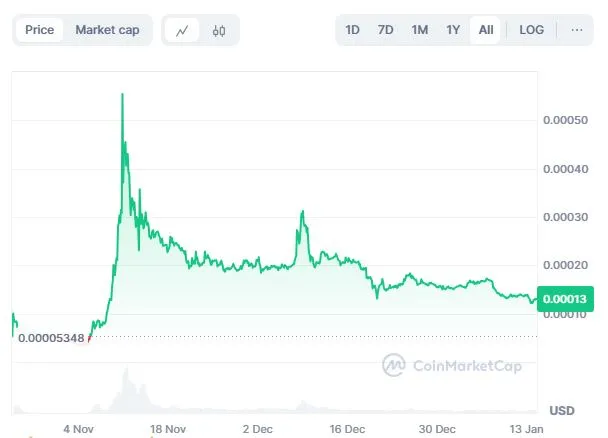
Task: Select the Market cap tab
Action: pyautogui.click(x=107, y=30)
